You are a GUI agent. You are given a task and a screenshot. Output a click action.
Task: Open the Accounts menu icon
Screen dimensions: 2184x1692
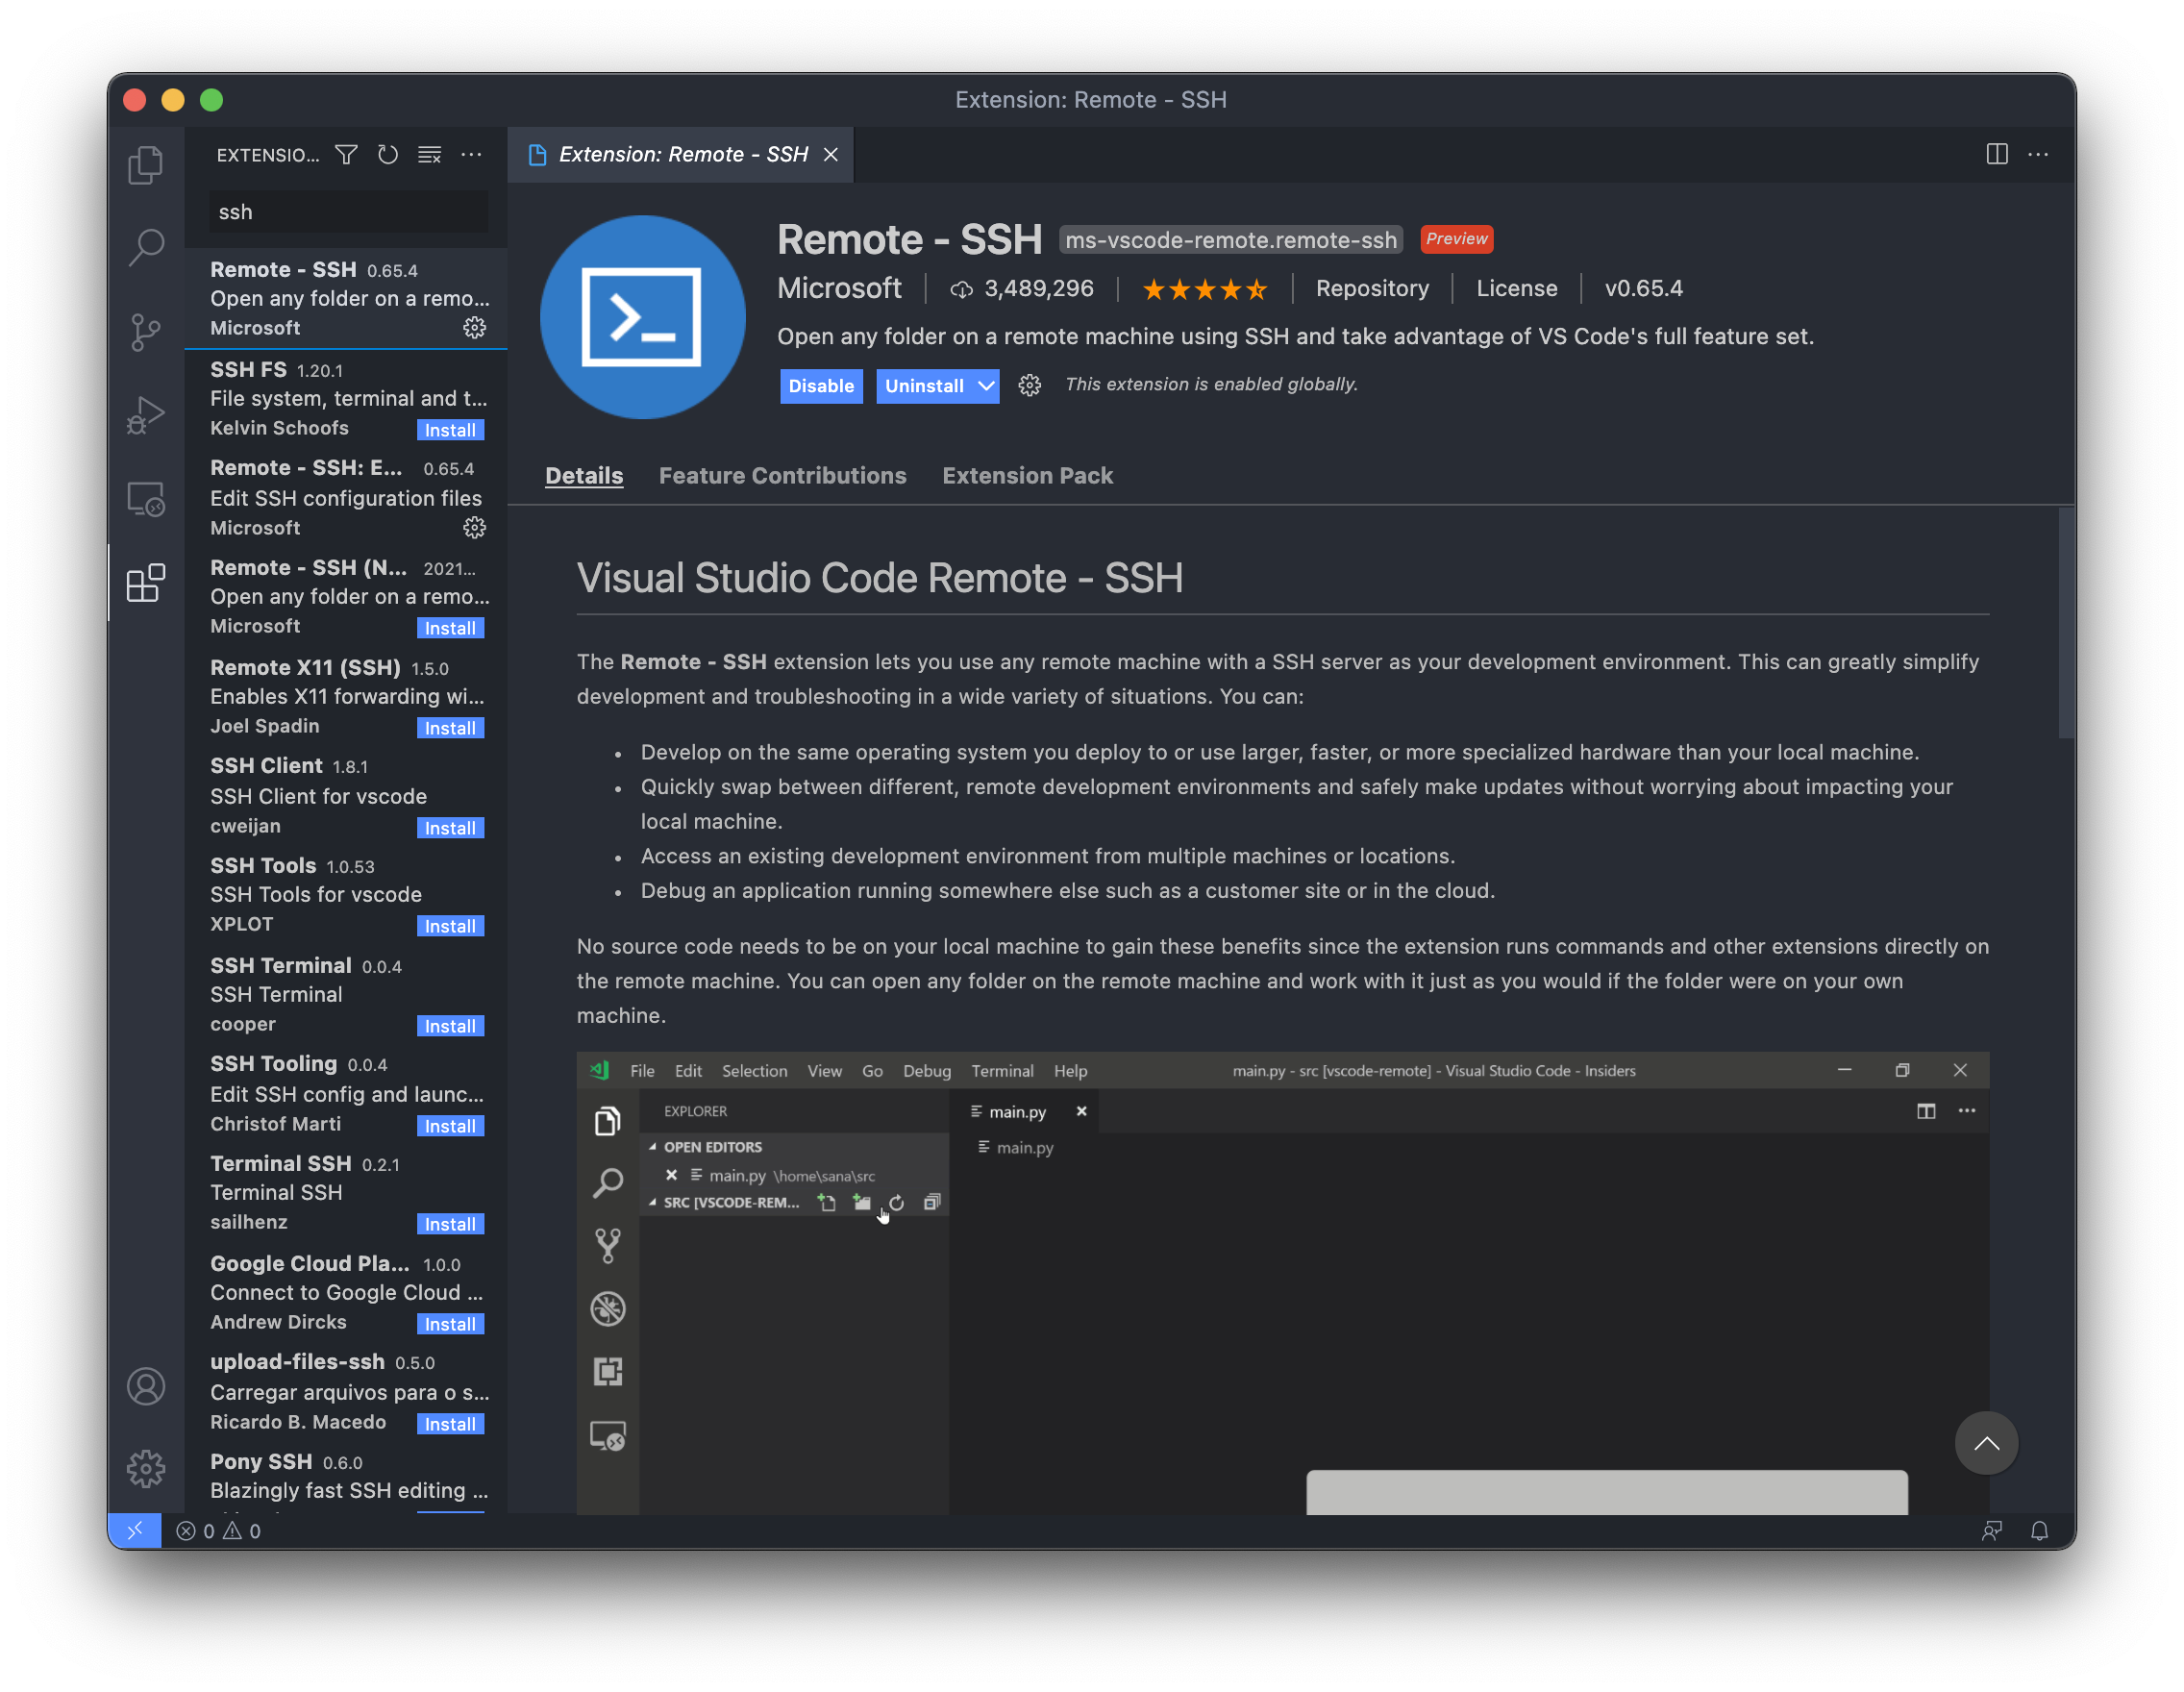(146, 1386)
